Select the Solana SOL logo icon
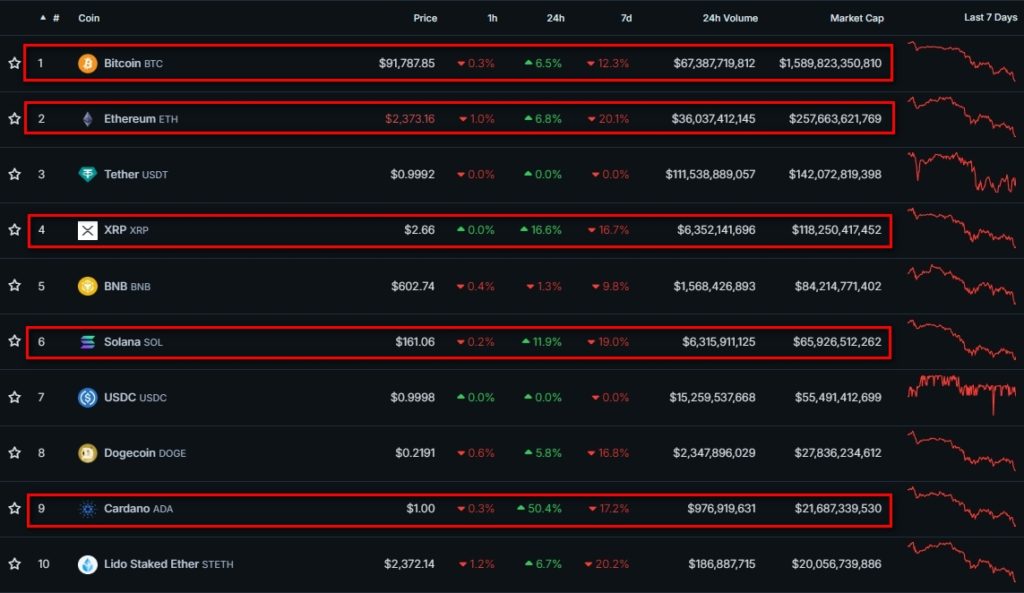Screen dimensions: 1024x593 88,341
